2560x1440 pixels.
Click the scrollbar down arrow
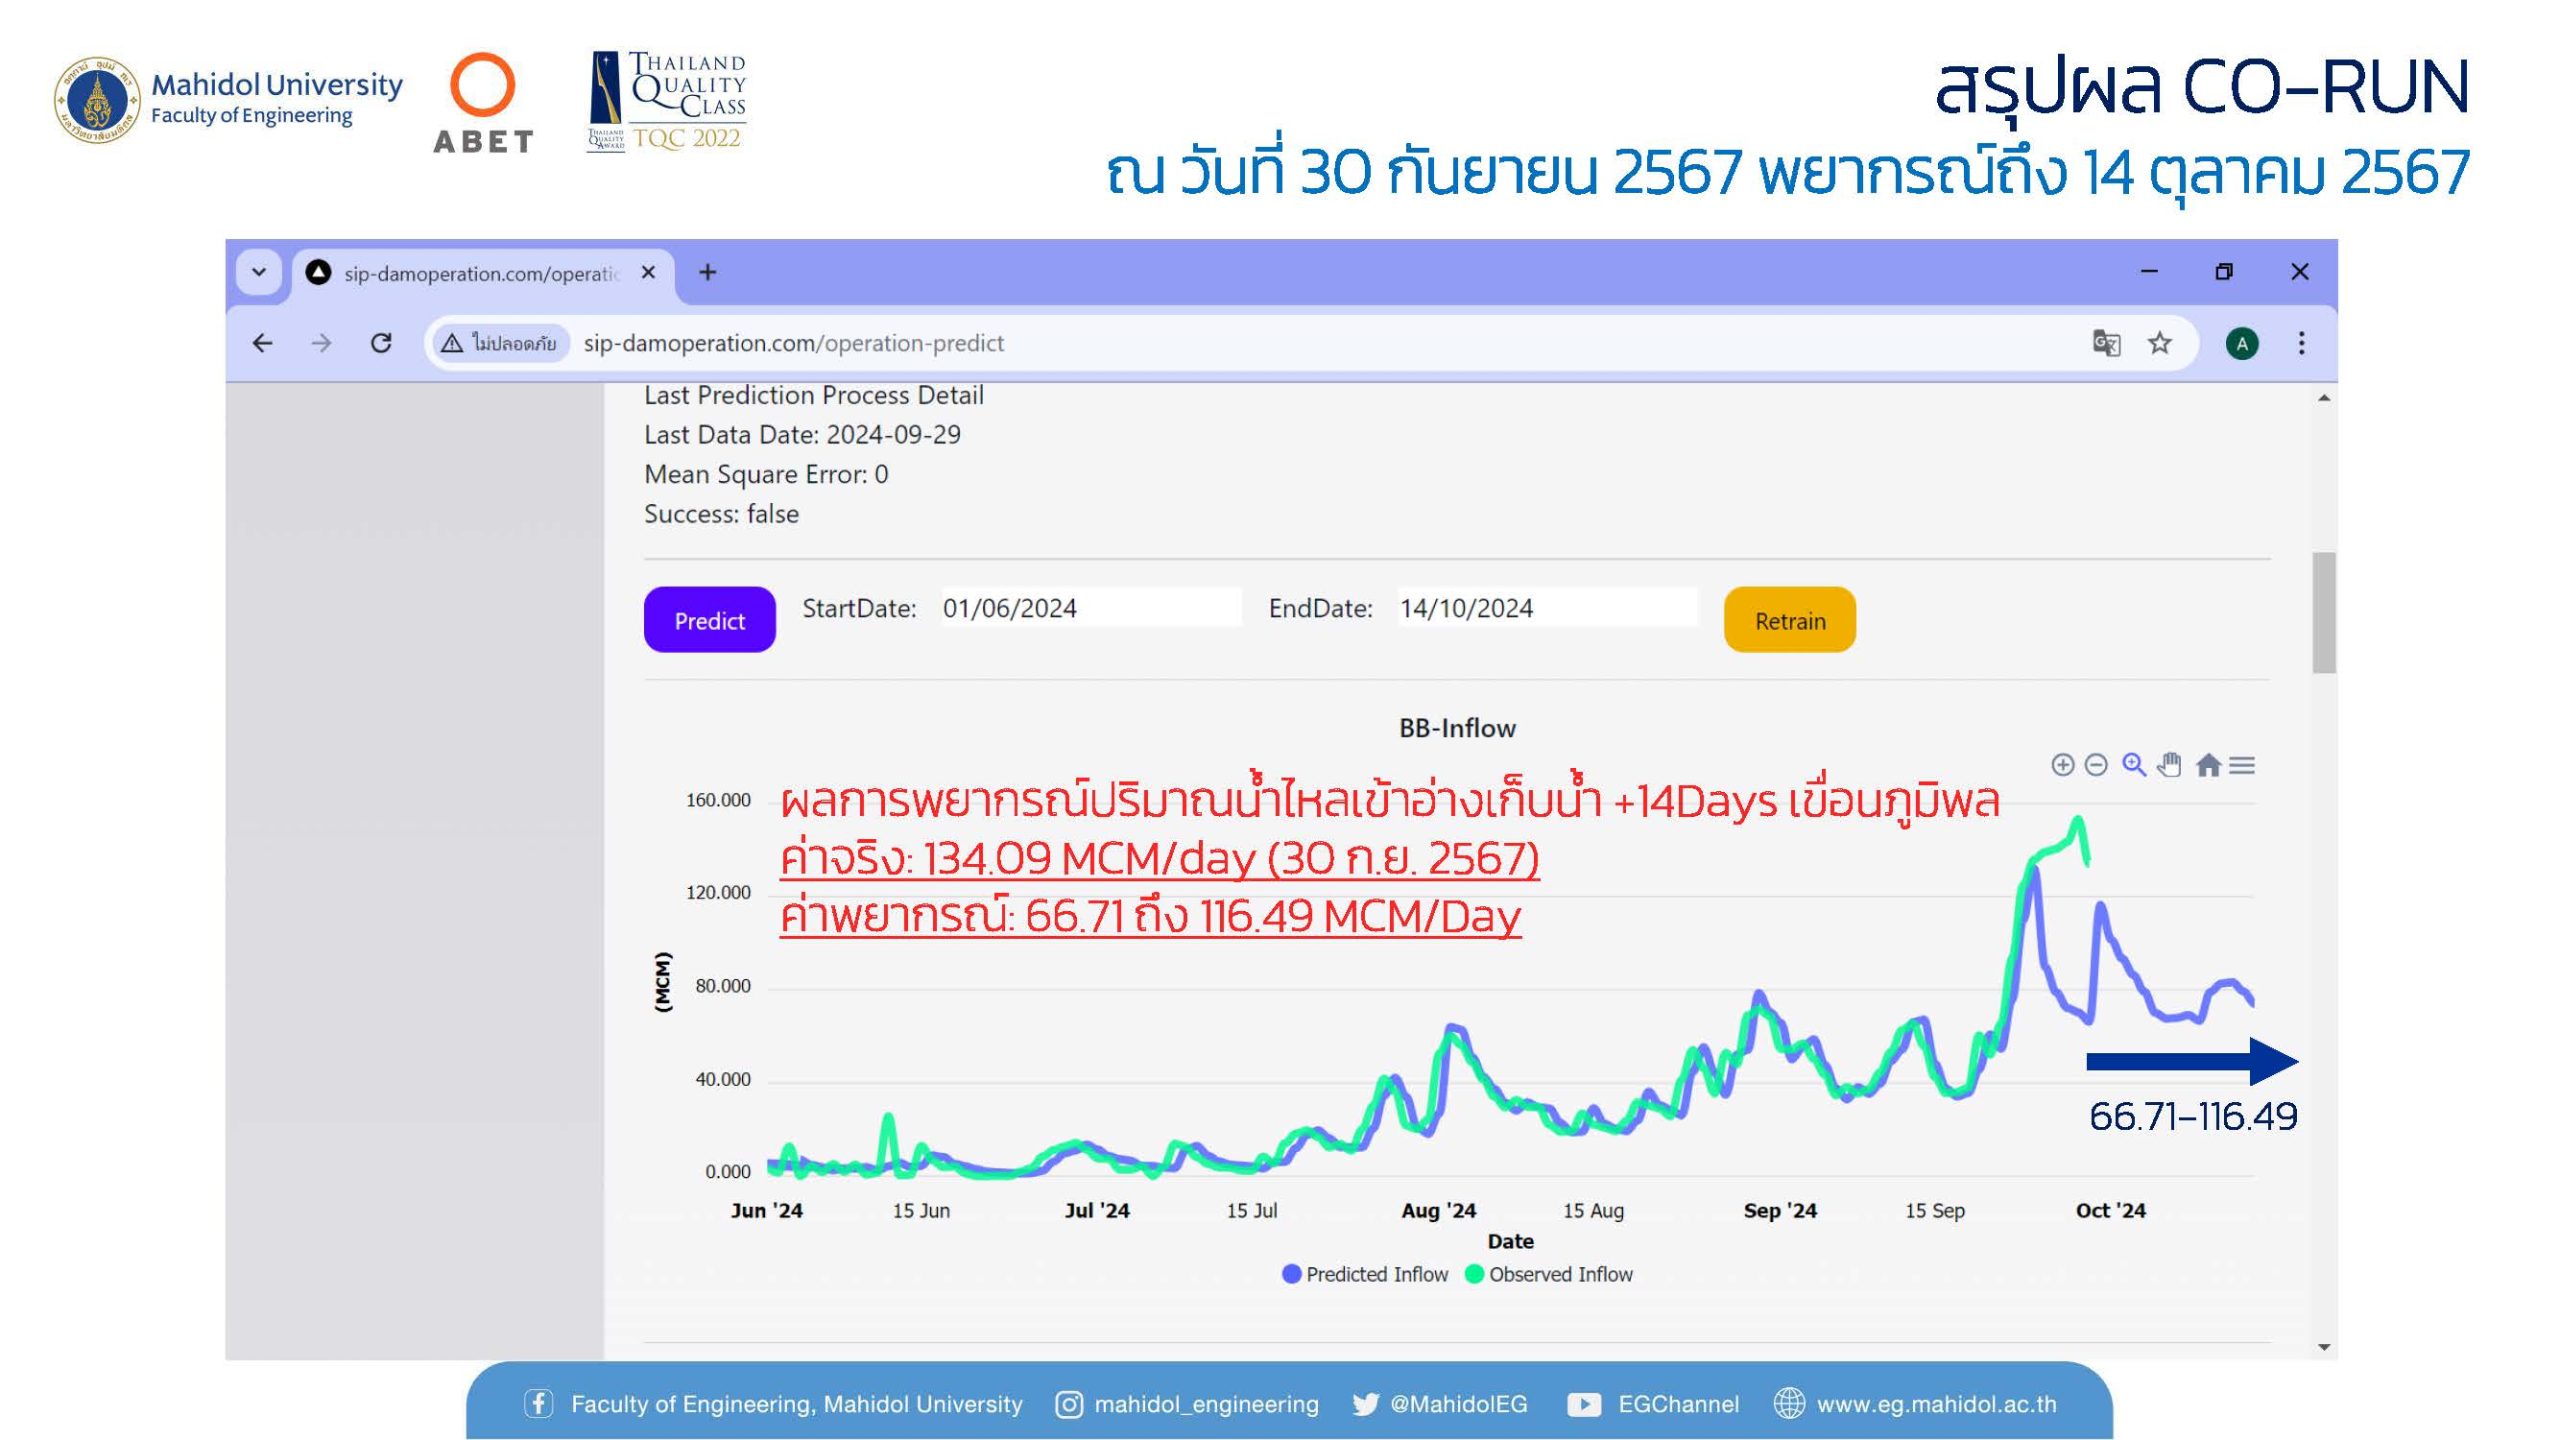[2324, 1347]
